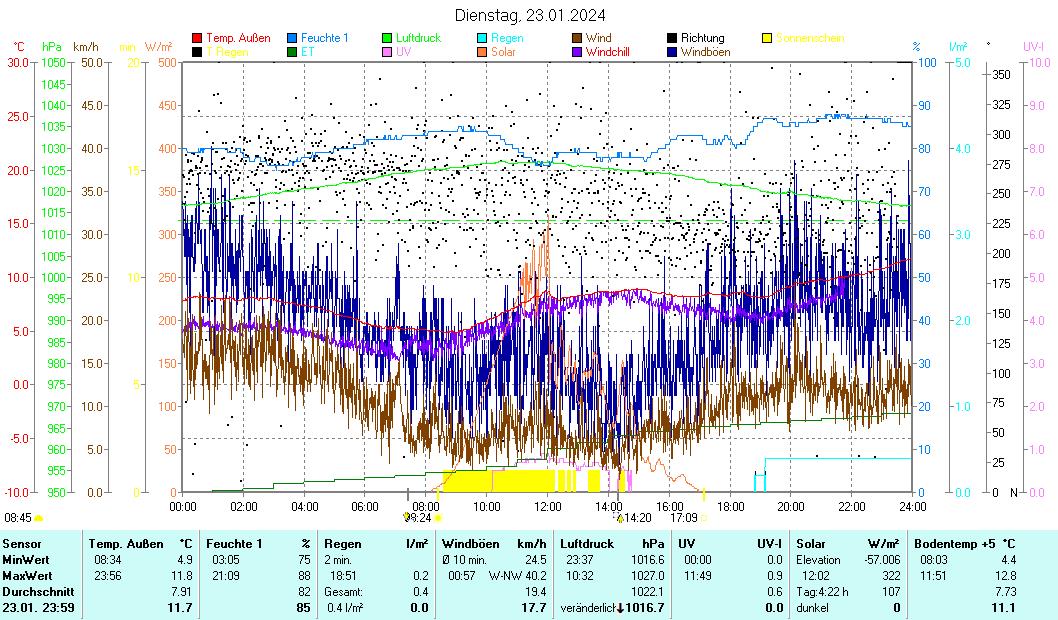Click the dark green ET legend swatch
This screenshot has height=620, width=1058.
point(291,52)
